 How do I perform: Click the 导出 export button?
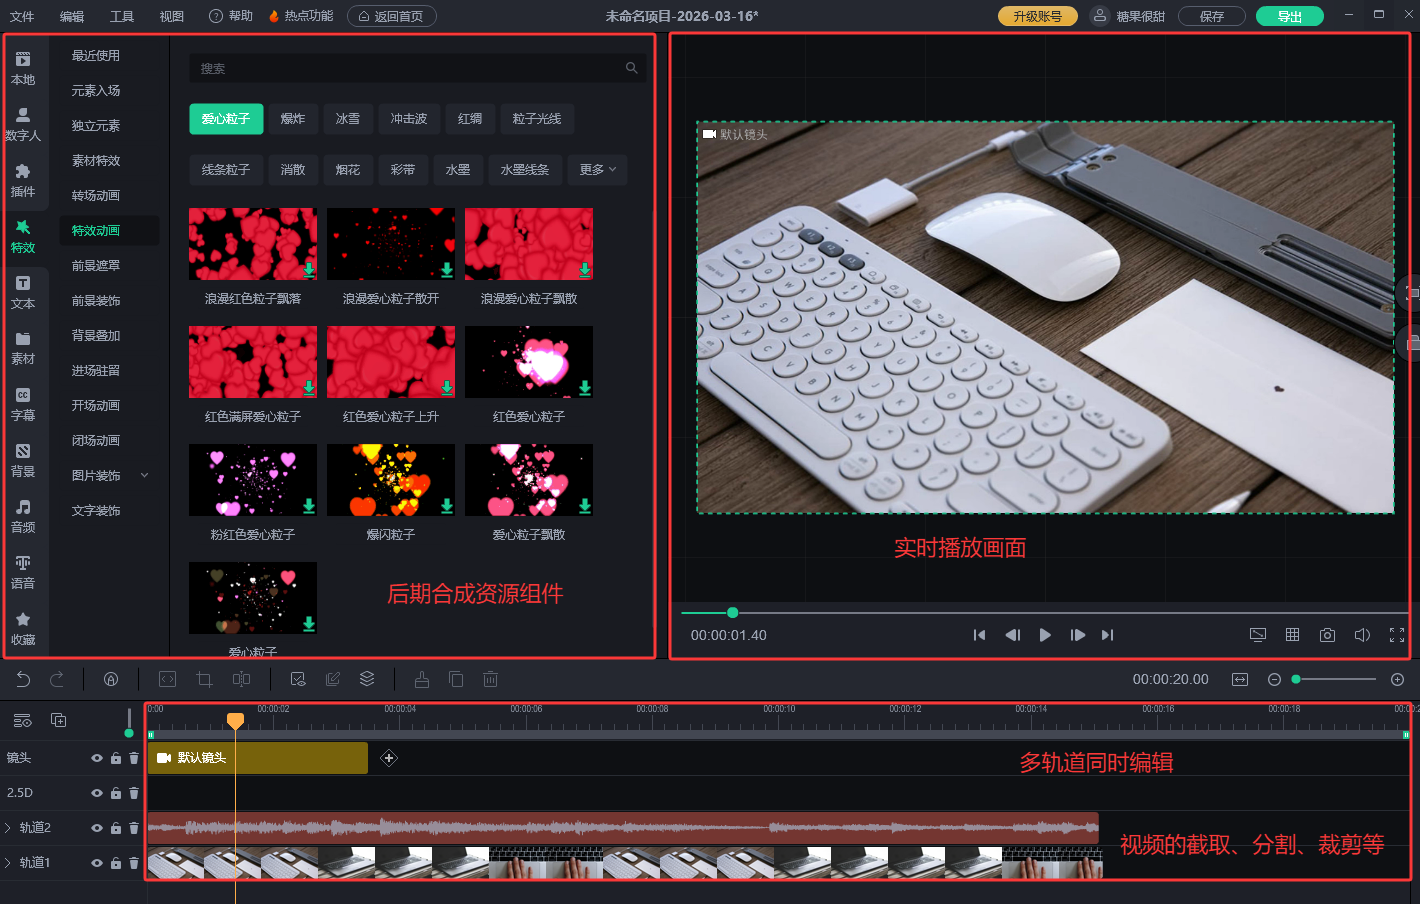(x=1289, y=16)
